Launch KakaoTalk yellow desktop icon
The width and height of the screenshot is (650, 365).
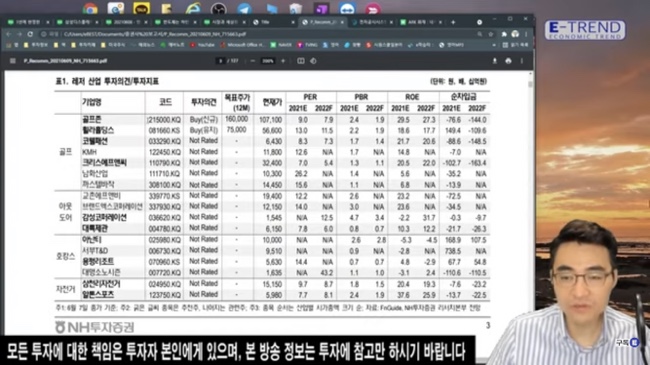point(141,8)
